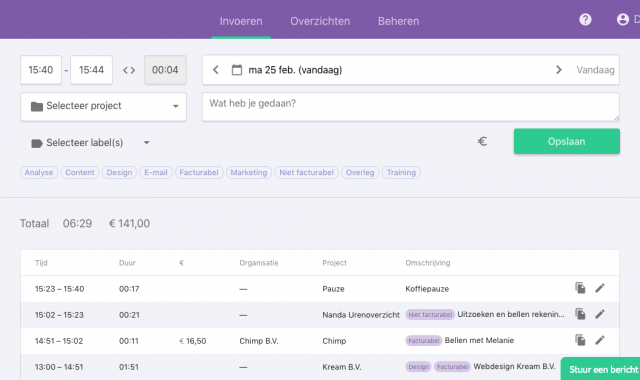Select the Marketing label chip
The height and width of the screenshot is (380, 640).
[249, 172]
